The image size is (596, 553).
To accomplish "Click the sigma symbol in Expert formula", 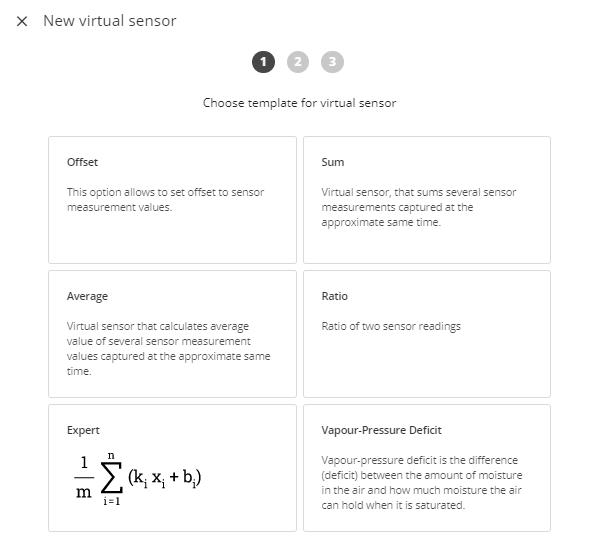I will (x=111, y=478).
